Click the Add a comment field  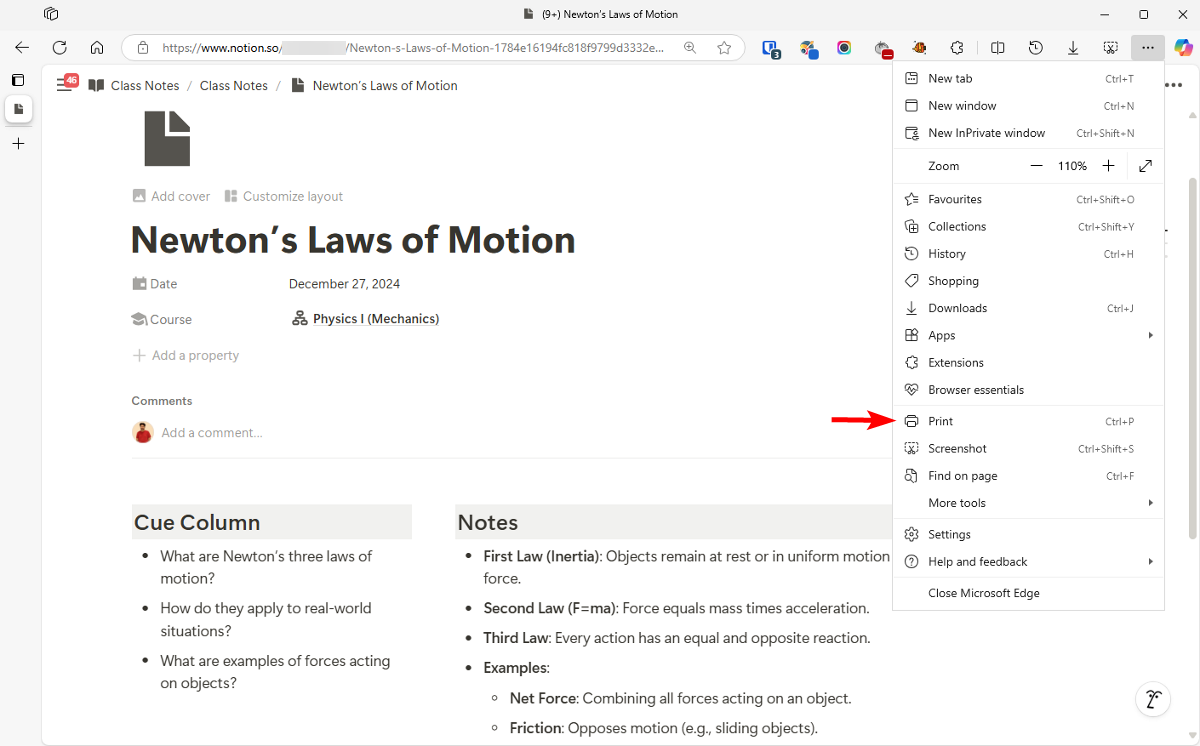coord(211,432)
